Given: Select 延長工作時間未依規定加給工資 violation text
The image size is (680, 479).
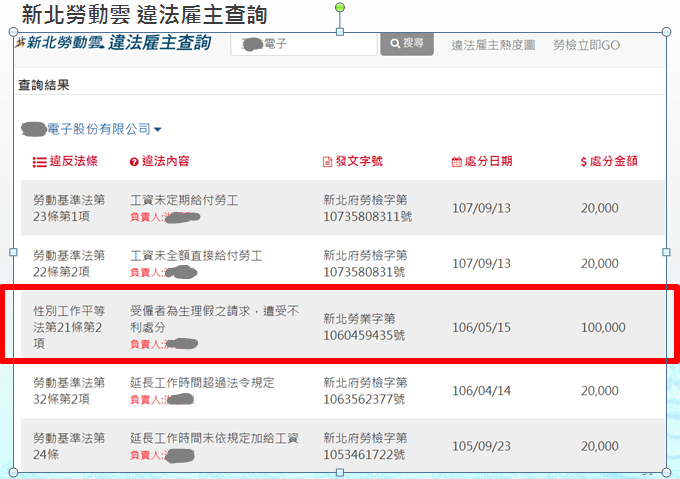Looking at the screenshot, I should 214,438.
